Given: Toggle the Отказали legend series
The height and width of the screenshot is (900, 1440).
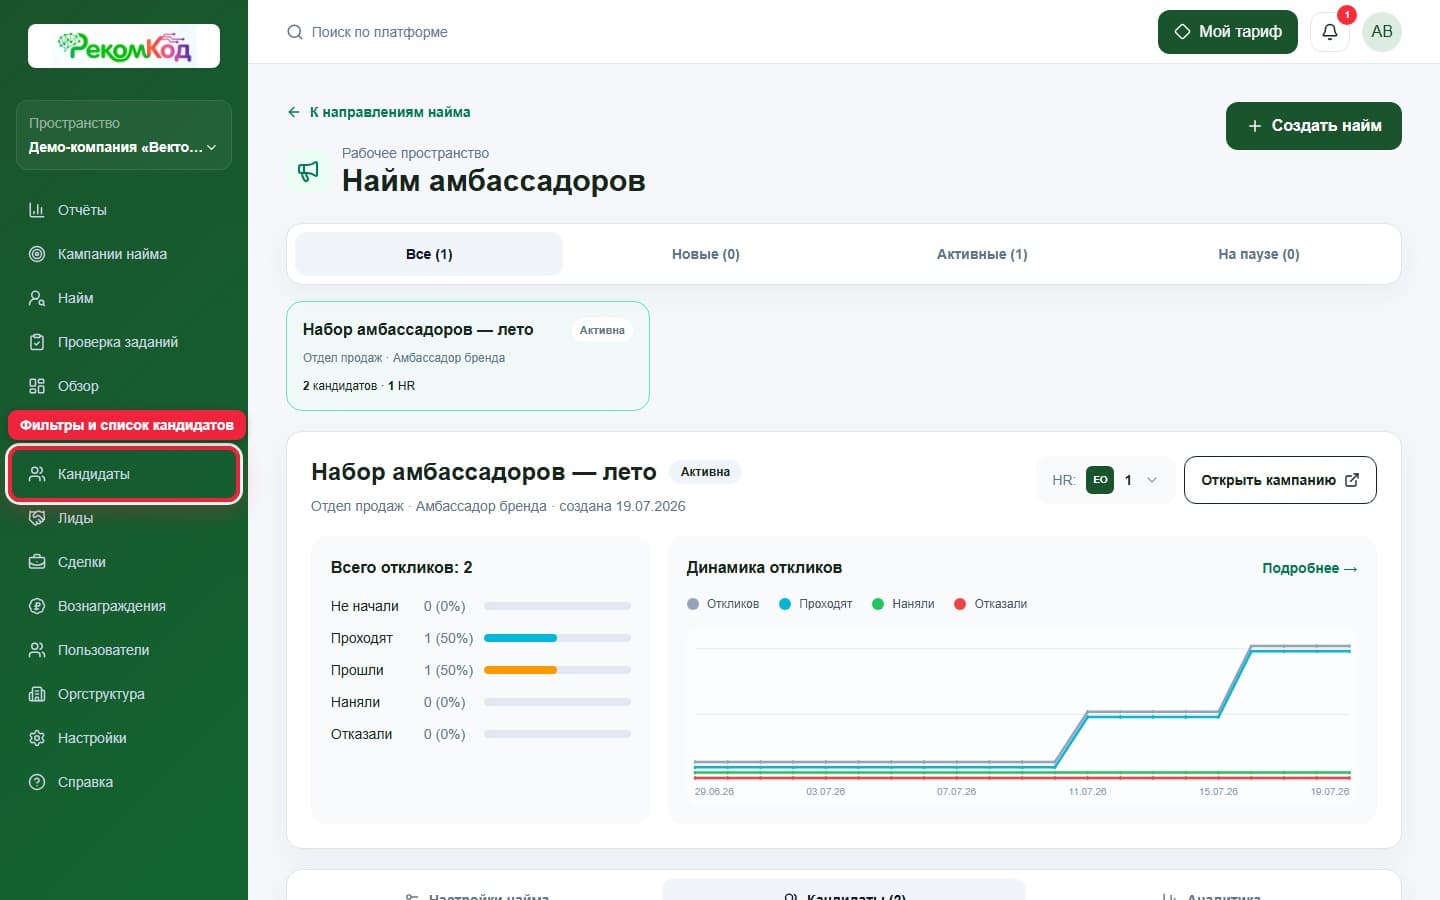Looking at the screenshot, I should [991, 604].
